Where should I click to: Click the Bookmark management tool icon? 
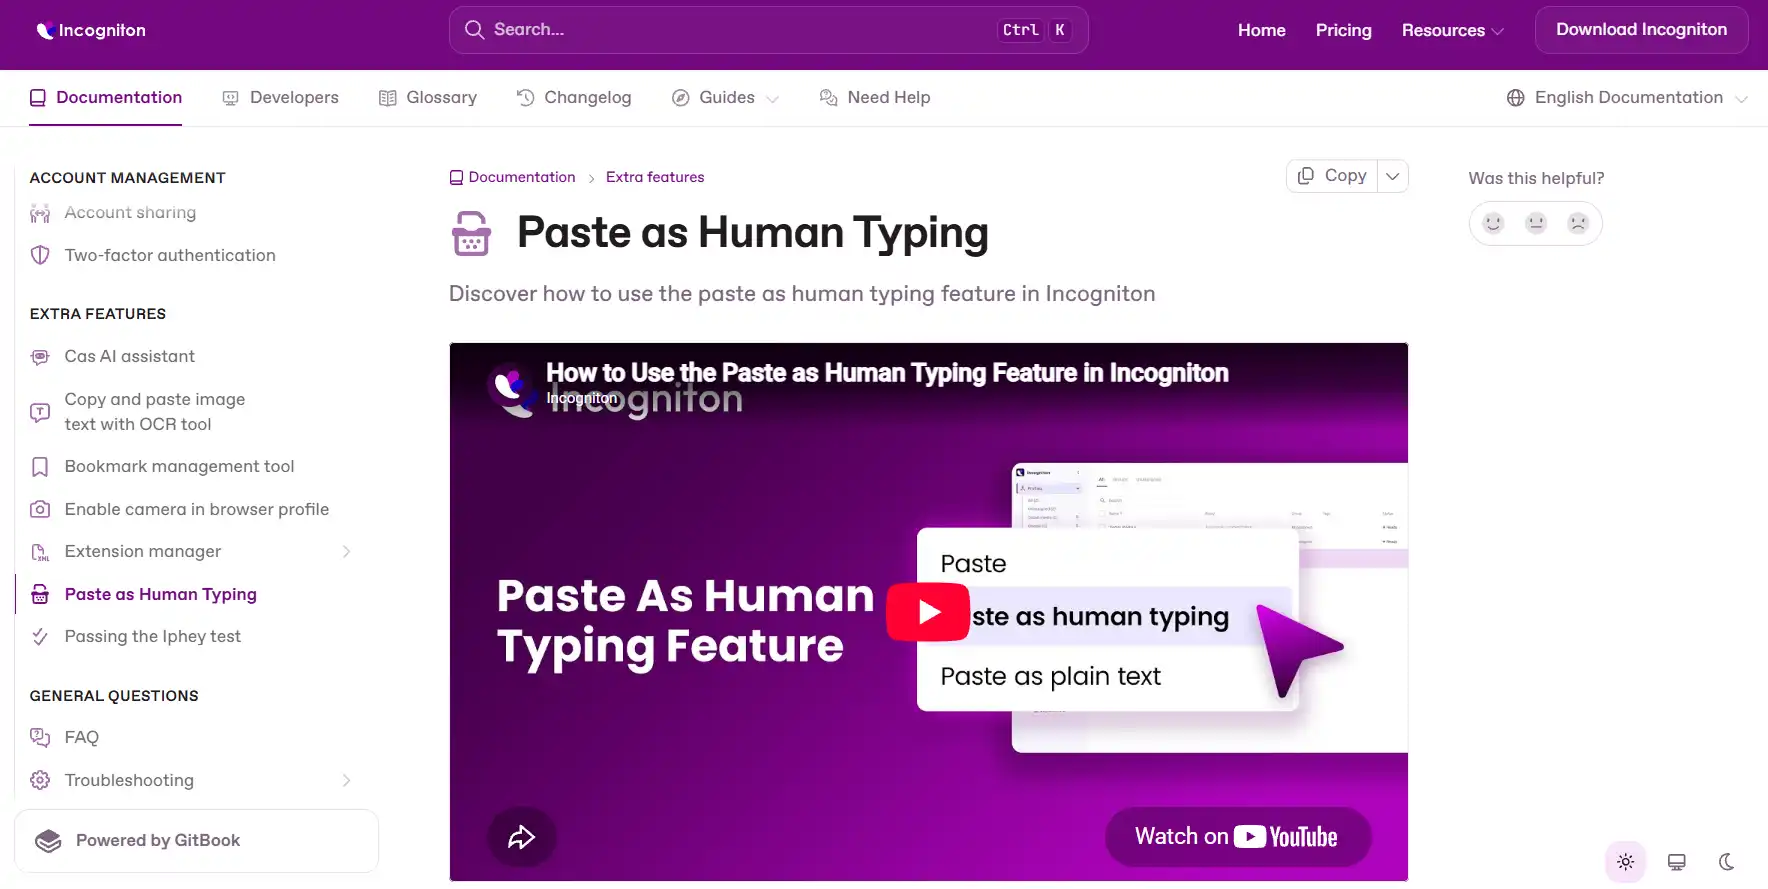tap(40, 467)
